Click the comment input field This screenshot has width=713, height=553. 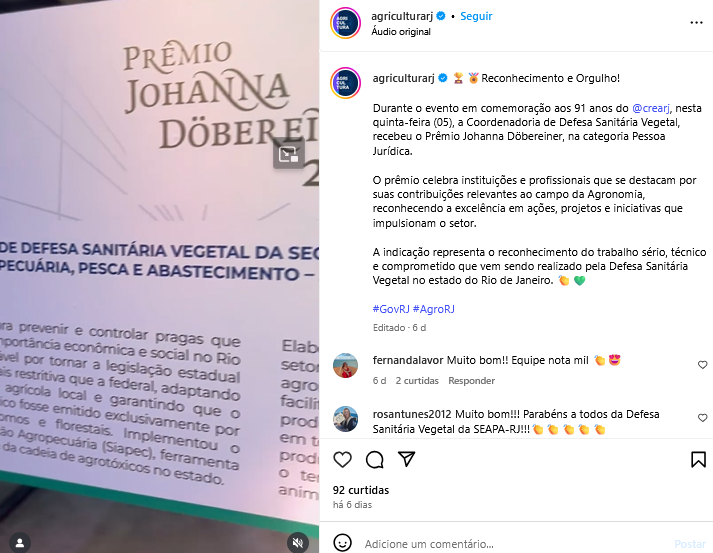click(516, 544)
